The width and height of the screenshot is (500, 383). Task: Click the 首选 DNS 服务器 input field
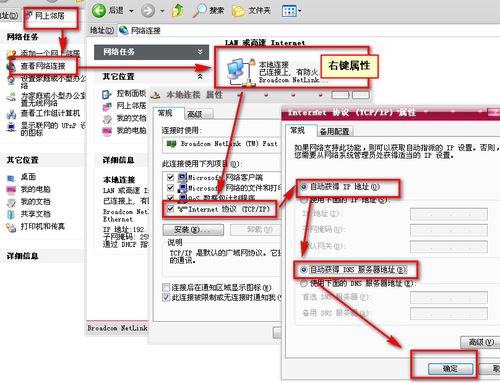tap(449, 298)
